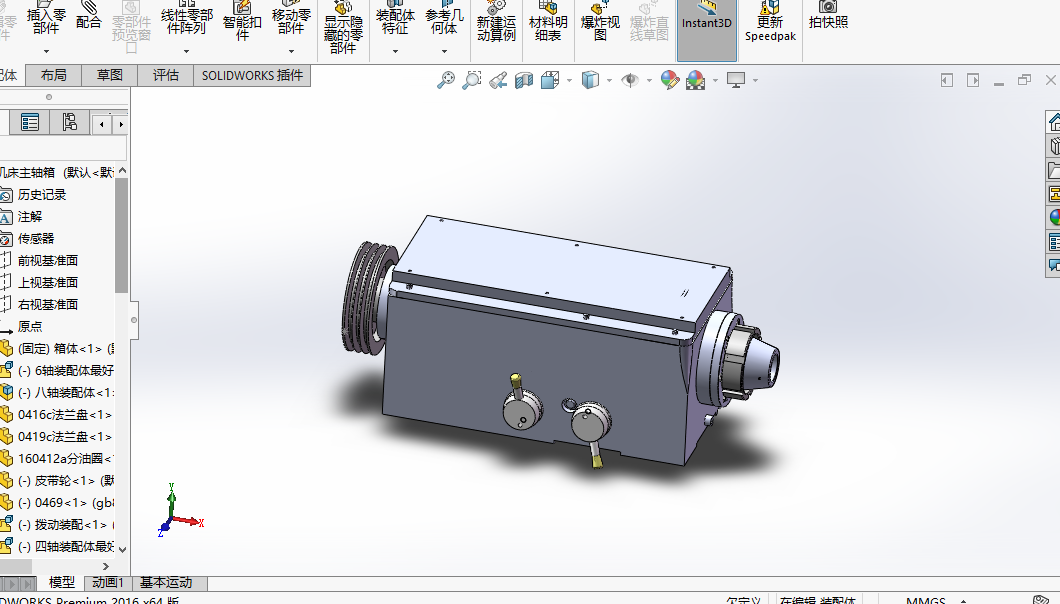Open Linear Component Pattern (线性零部件阵列) tool
The width and height of the screenshot is (1060, 604).
pyautogui.click(x=187, y=19)
